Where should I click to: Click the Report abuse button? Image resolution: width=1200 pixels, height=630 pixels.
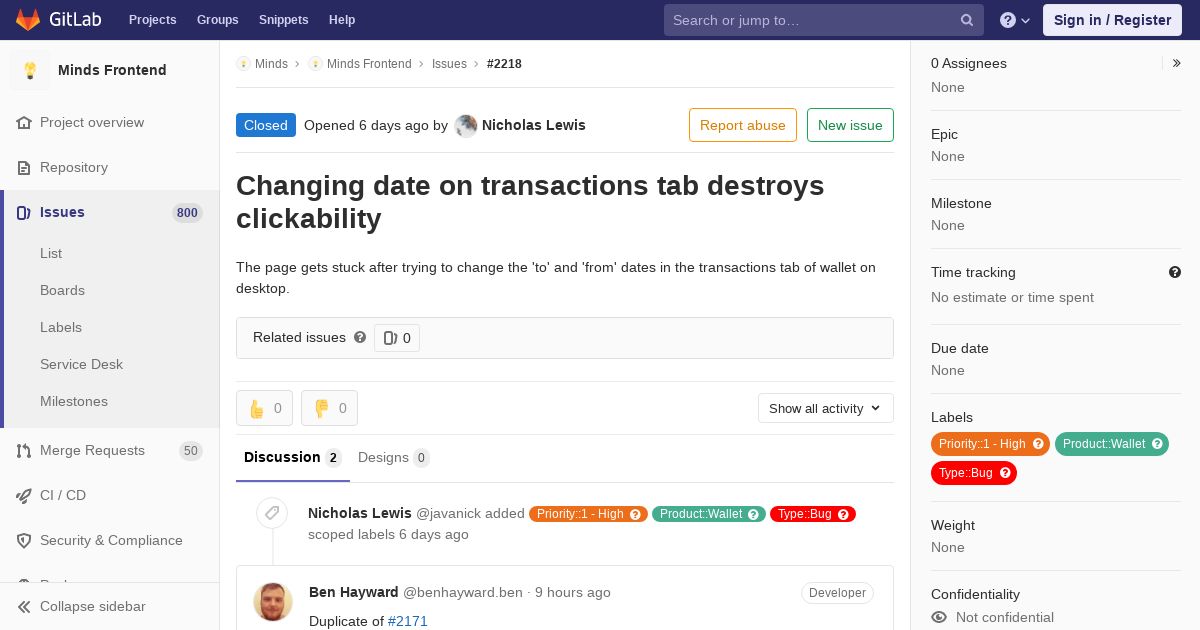point(743,125)
